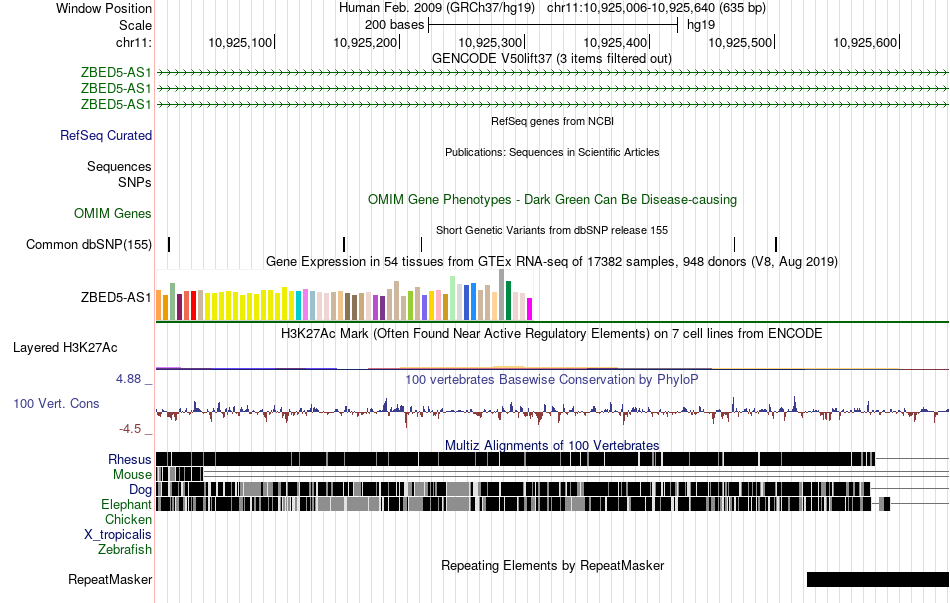Open 100 vertebrates Basewise Conservation by PhyloP title
950x603 pixels.
(x=551, y=380)
